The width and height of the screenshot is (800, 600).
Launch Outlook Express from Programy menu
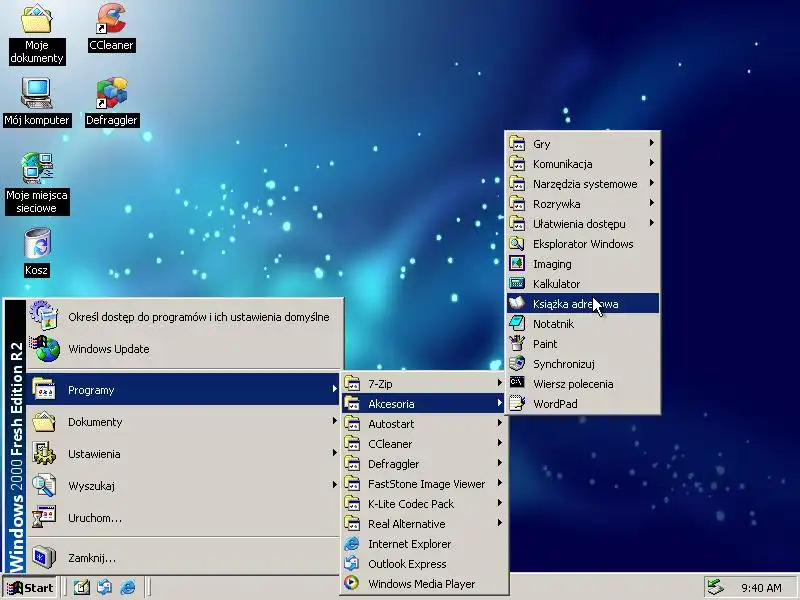(424, 564)
